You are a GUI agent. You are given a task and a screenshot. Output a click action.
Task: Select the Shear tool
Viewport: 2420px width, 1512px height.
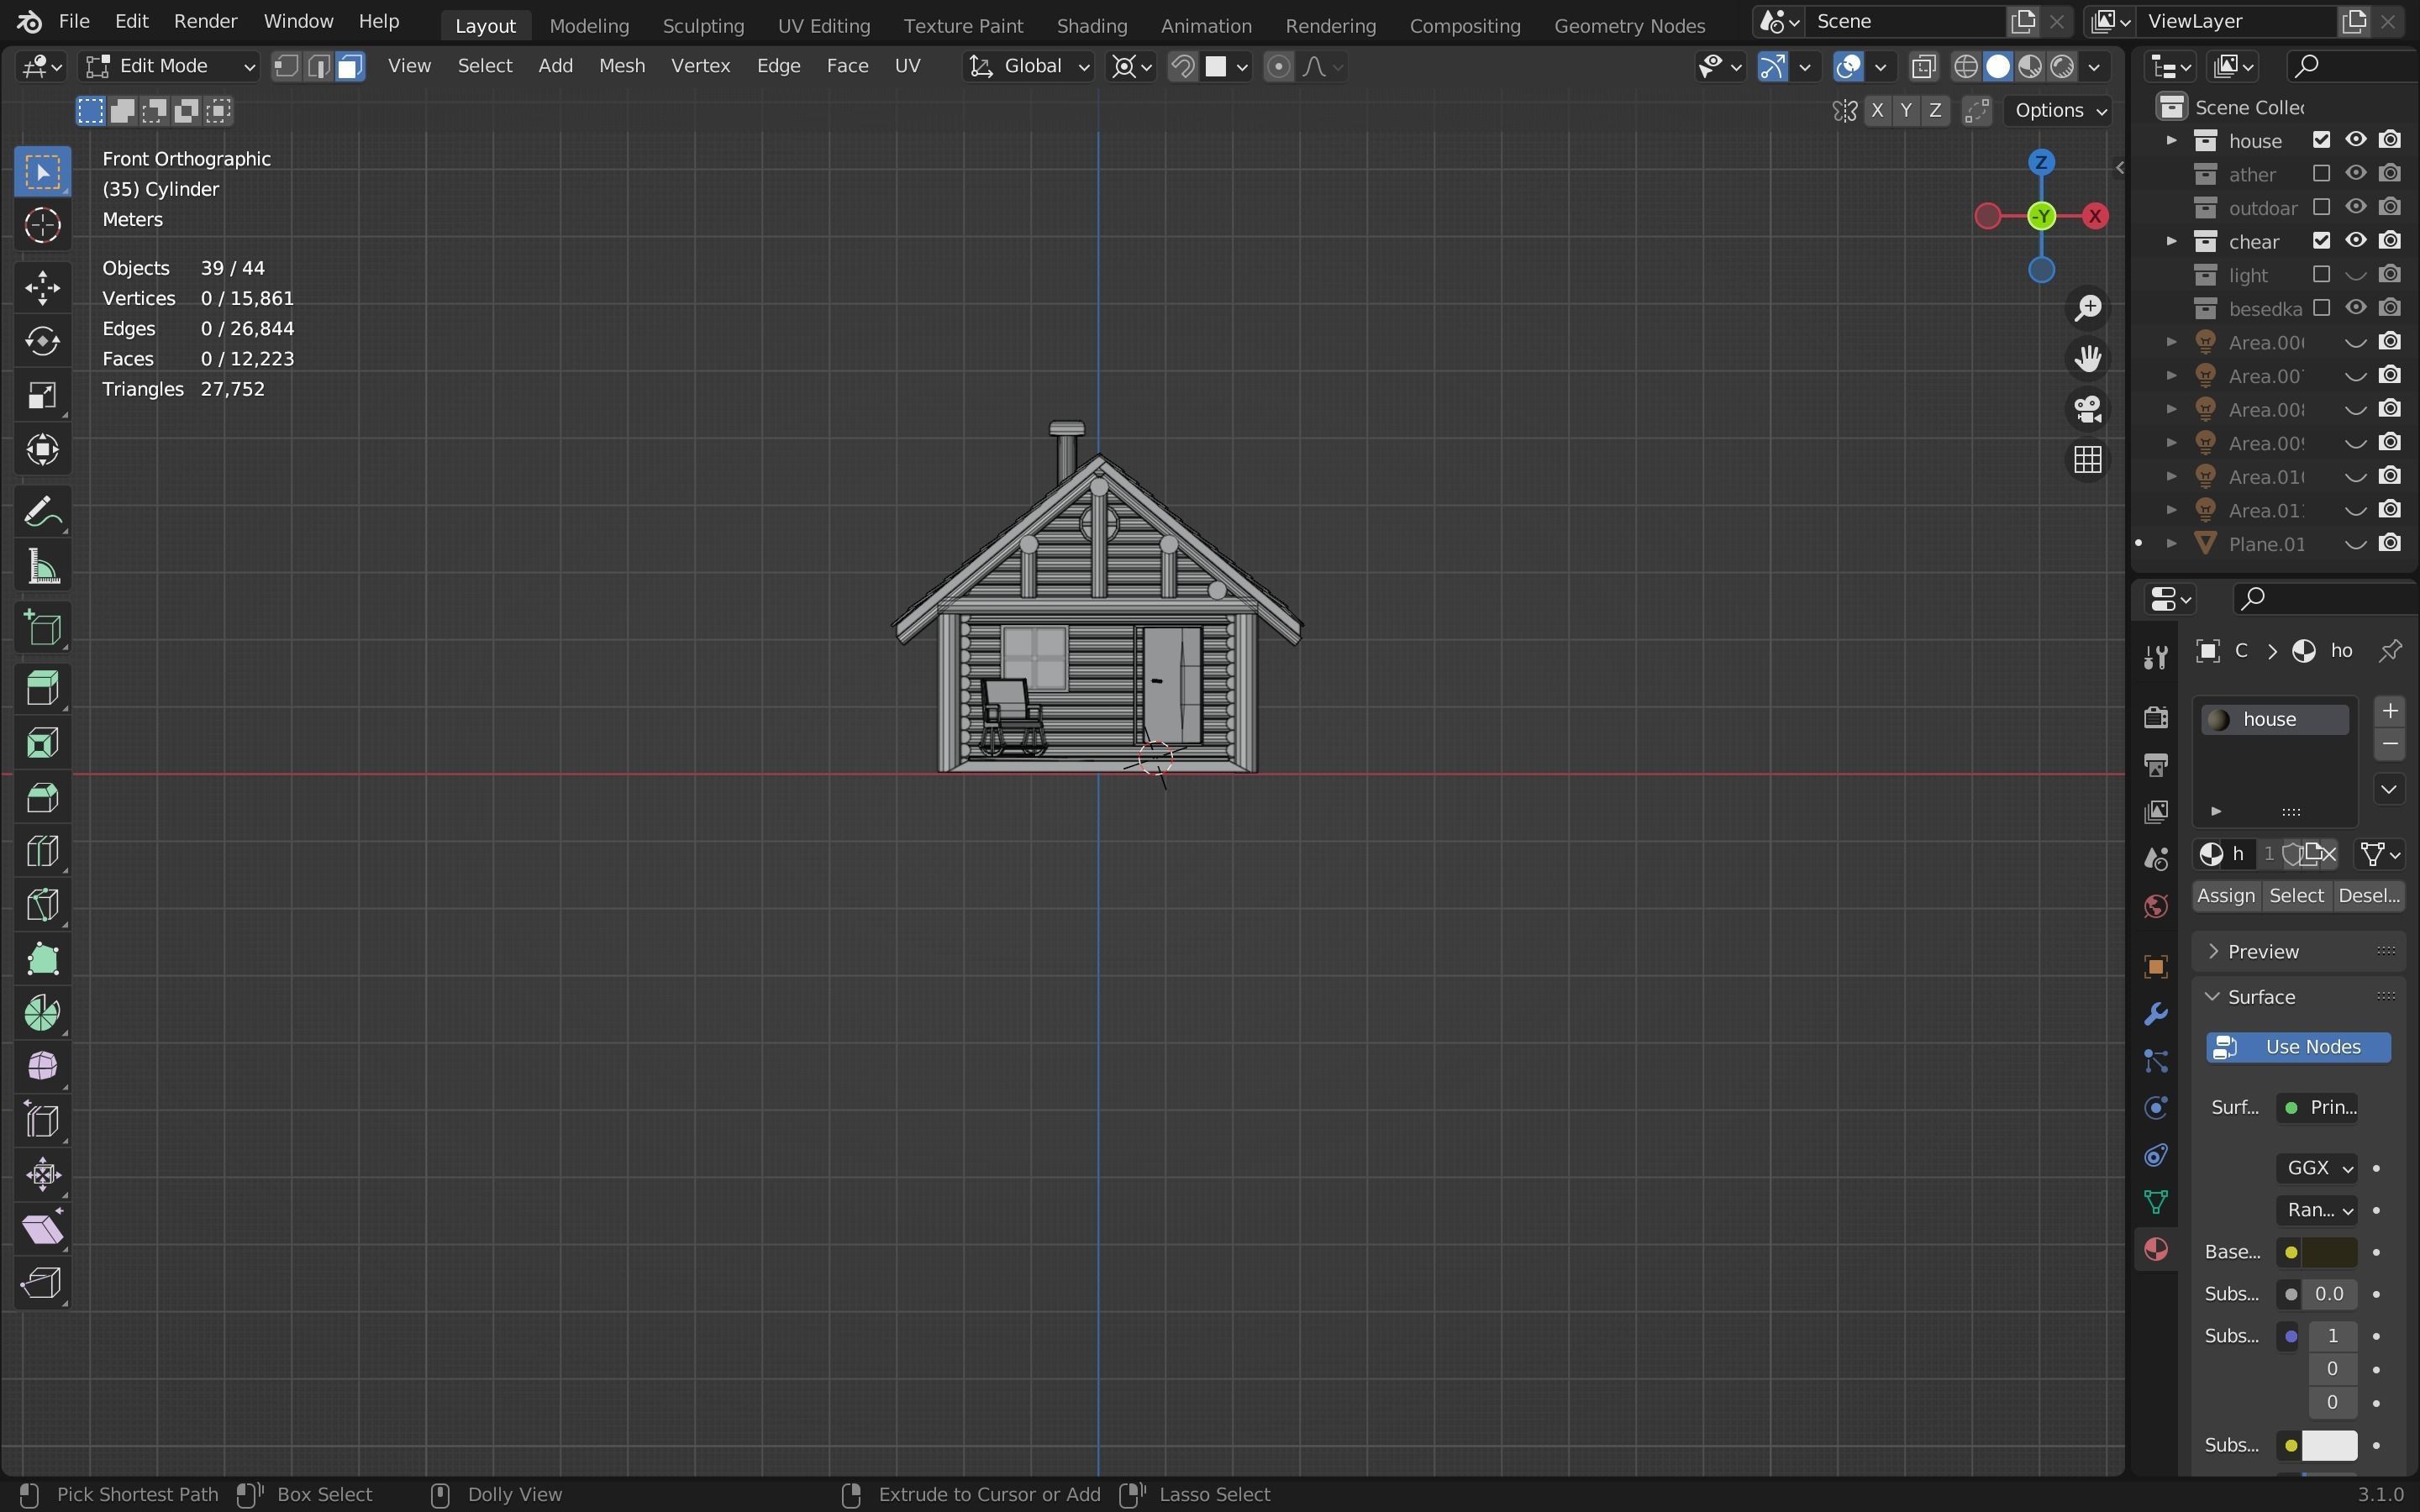pos(42,1229)
